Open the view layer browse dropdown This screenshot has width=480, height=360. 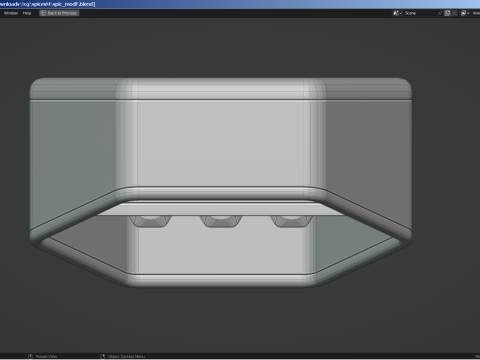(x=465, y=13)
